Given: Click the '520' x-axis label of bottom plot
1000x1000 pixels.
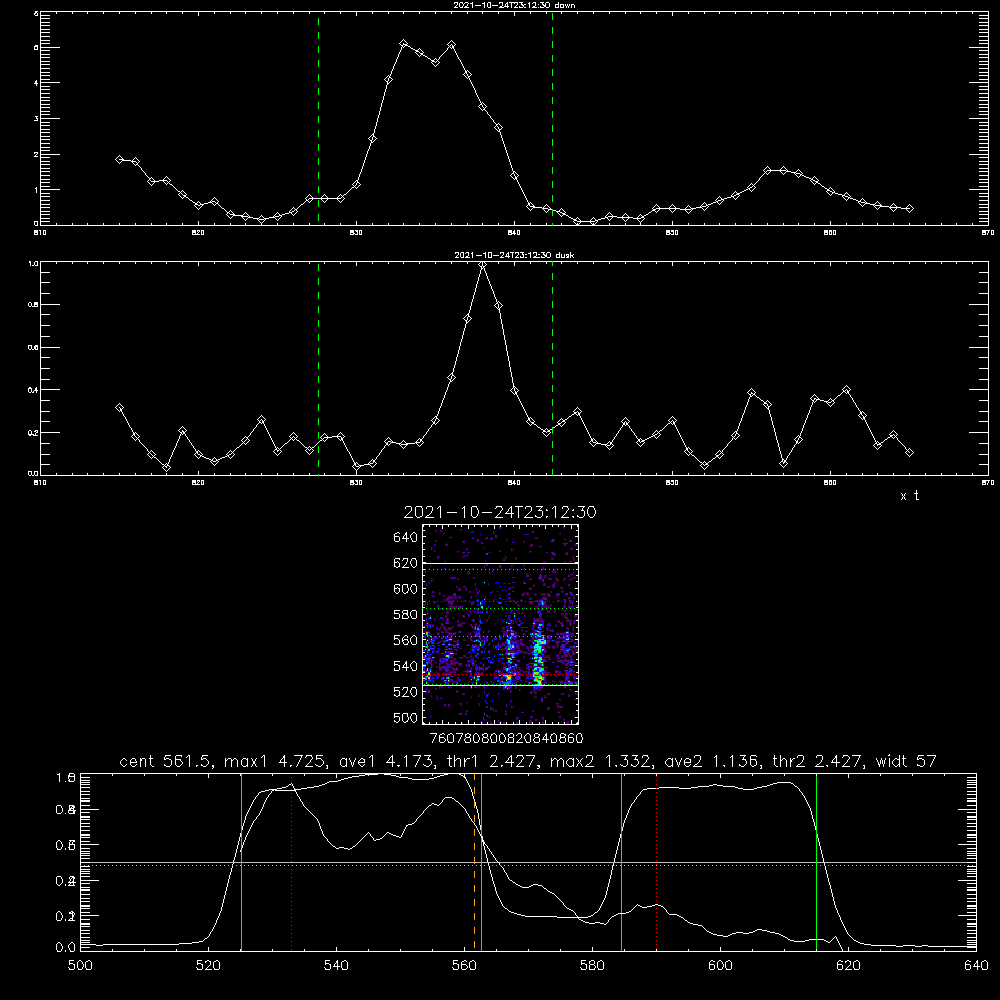Looking at the screenshot, I should 208,966.
